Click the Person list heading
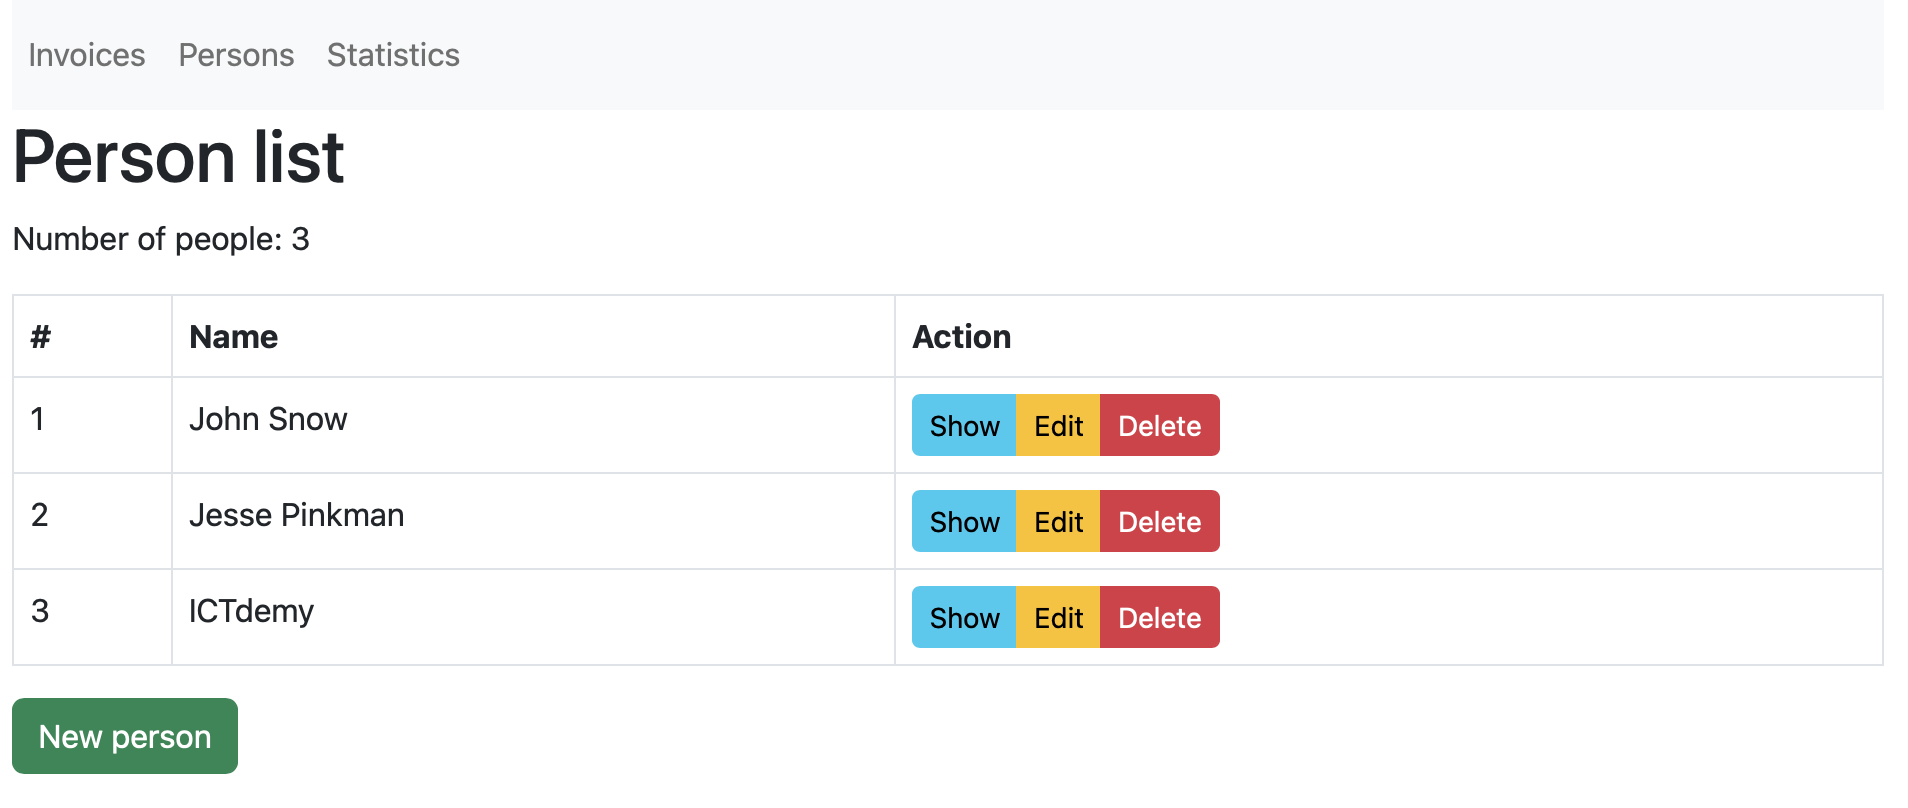This screenshot has height=808, width=1908. point(179,157)
